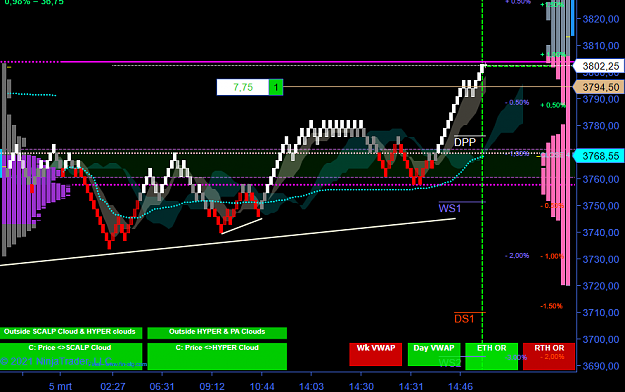Screen dimensions: 625x392
Task: Click the 3820,00 price axis label
Action: pos(601,19)
